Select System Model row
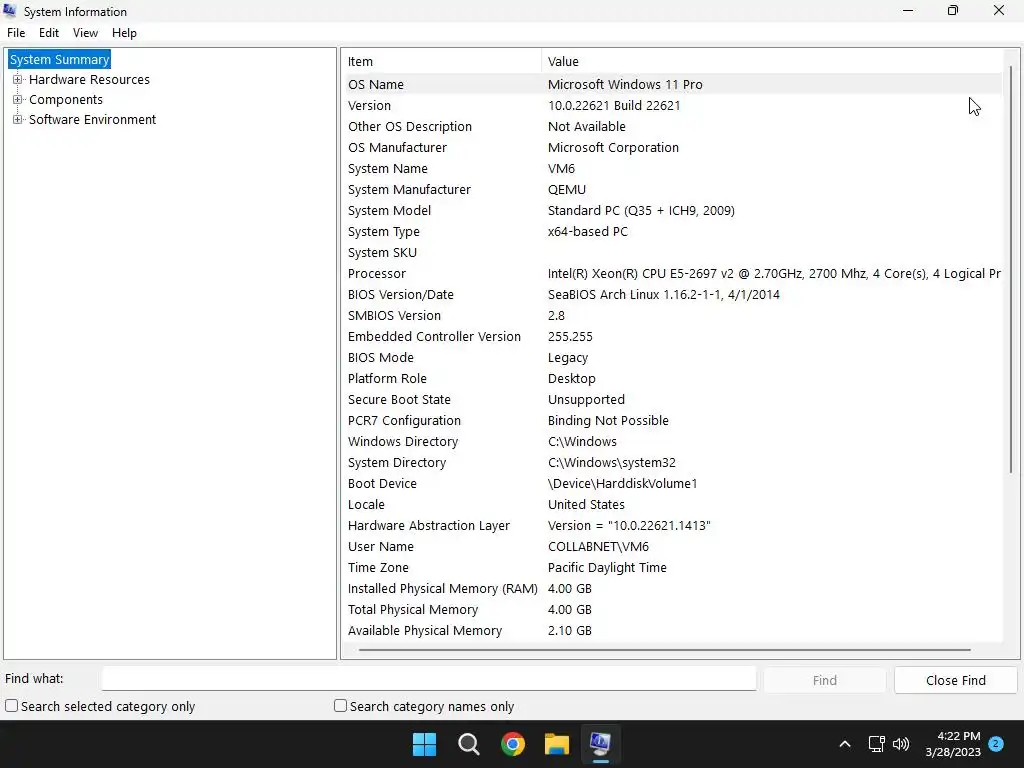Screen dimensions: 1024x768 [x=673, y=210]
